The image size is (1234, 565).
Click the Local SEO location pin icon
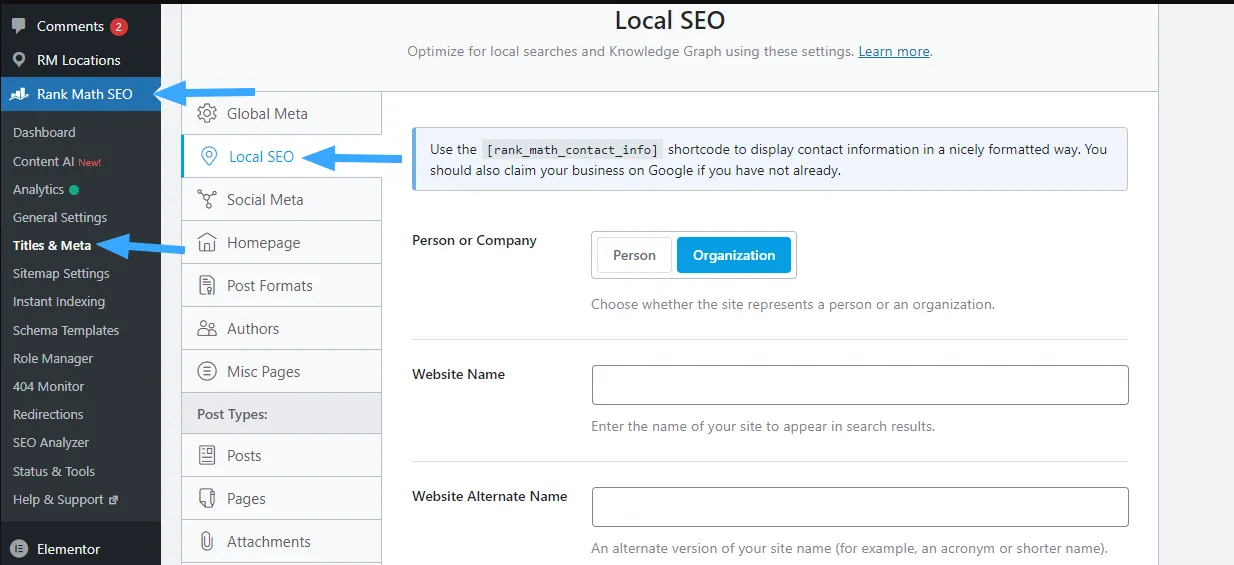pyautogui.click(x=209, y=156)
